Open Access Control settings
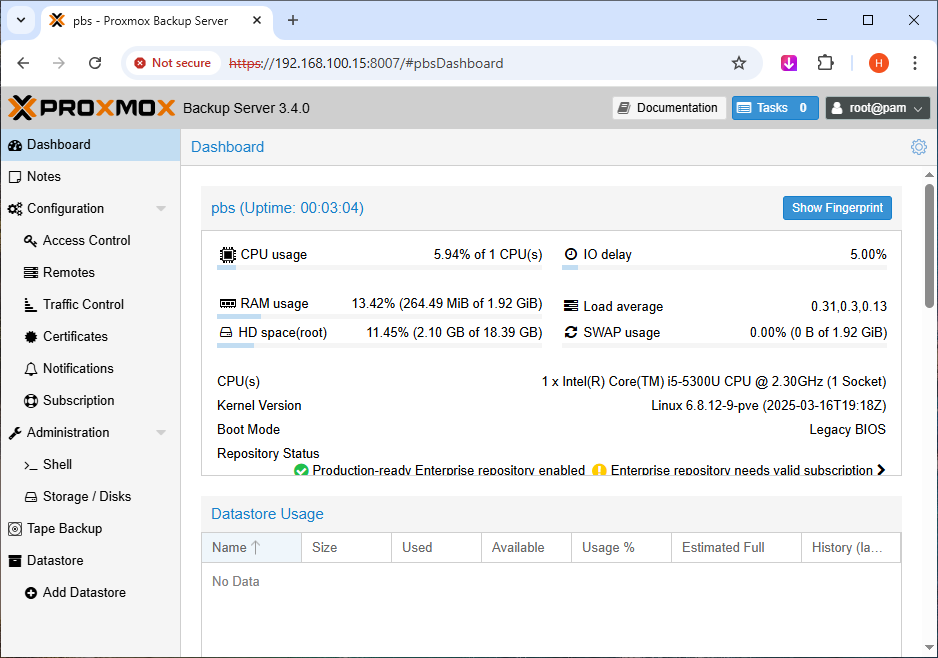This screenshot has height=658, width=938. [90, 240]
